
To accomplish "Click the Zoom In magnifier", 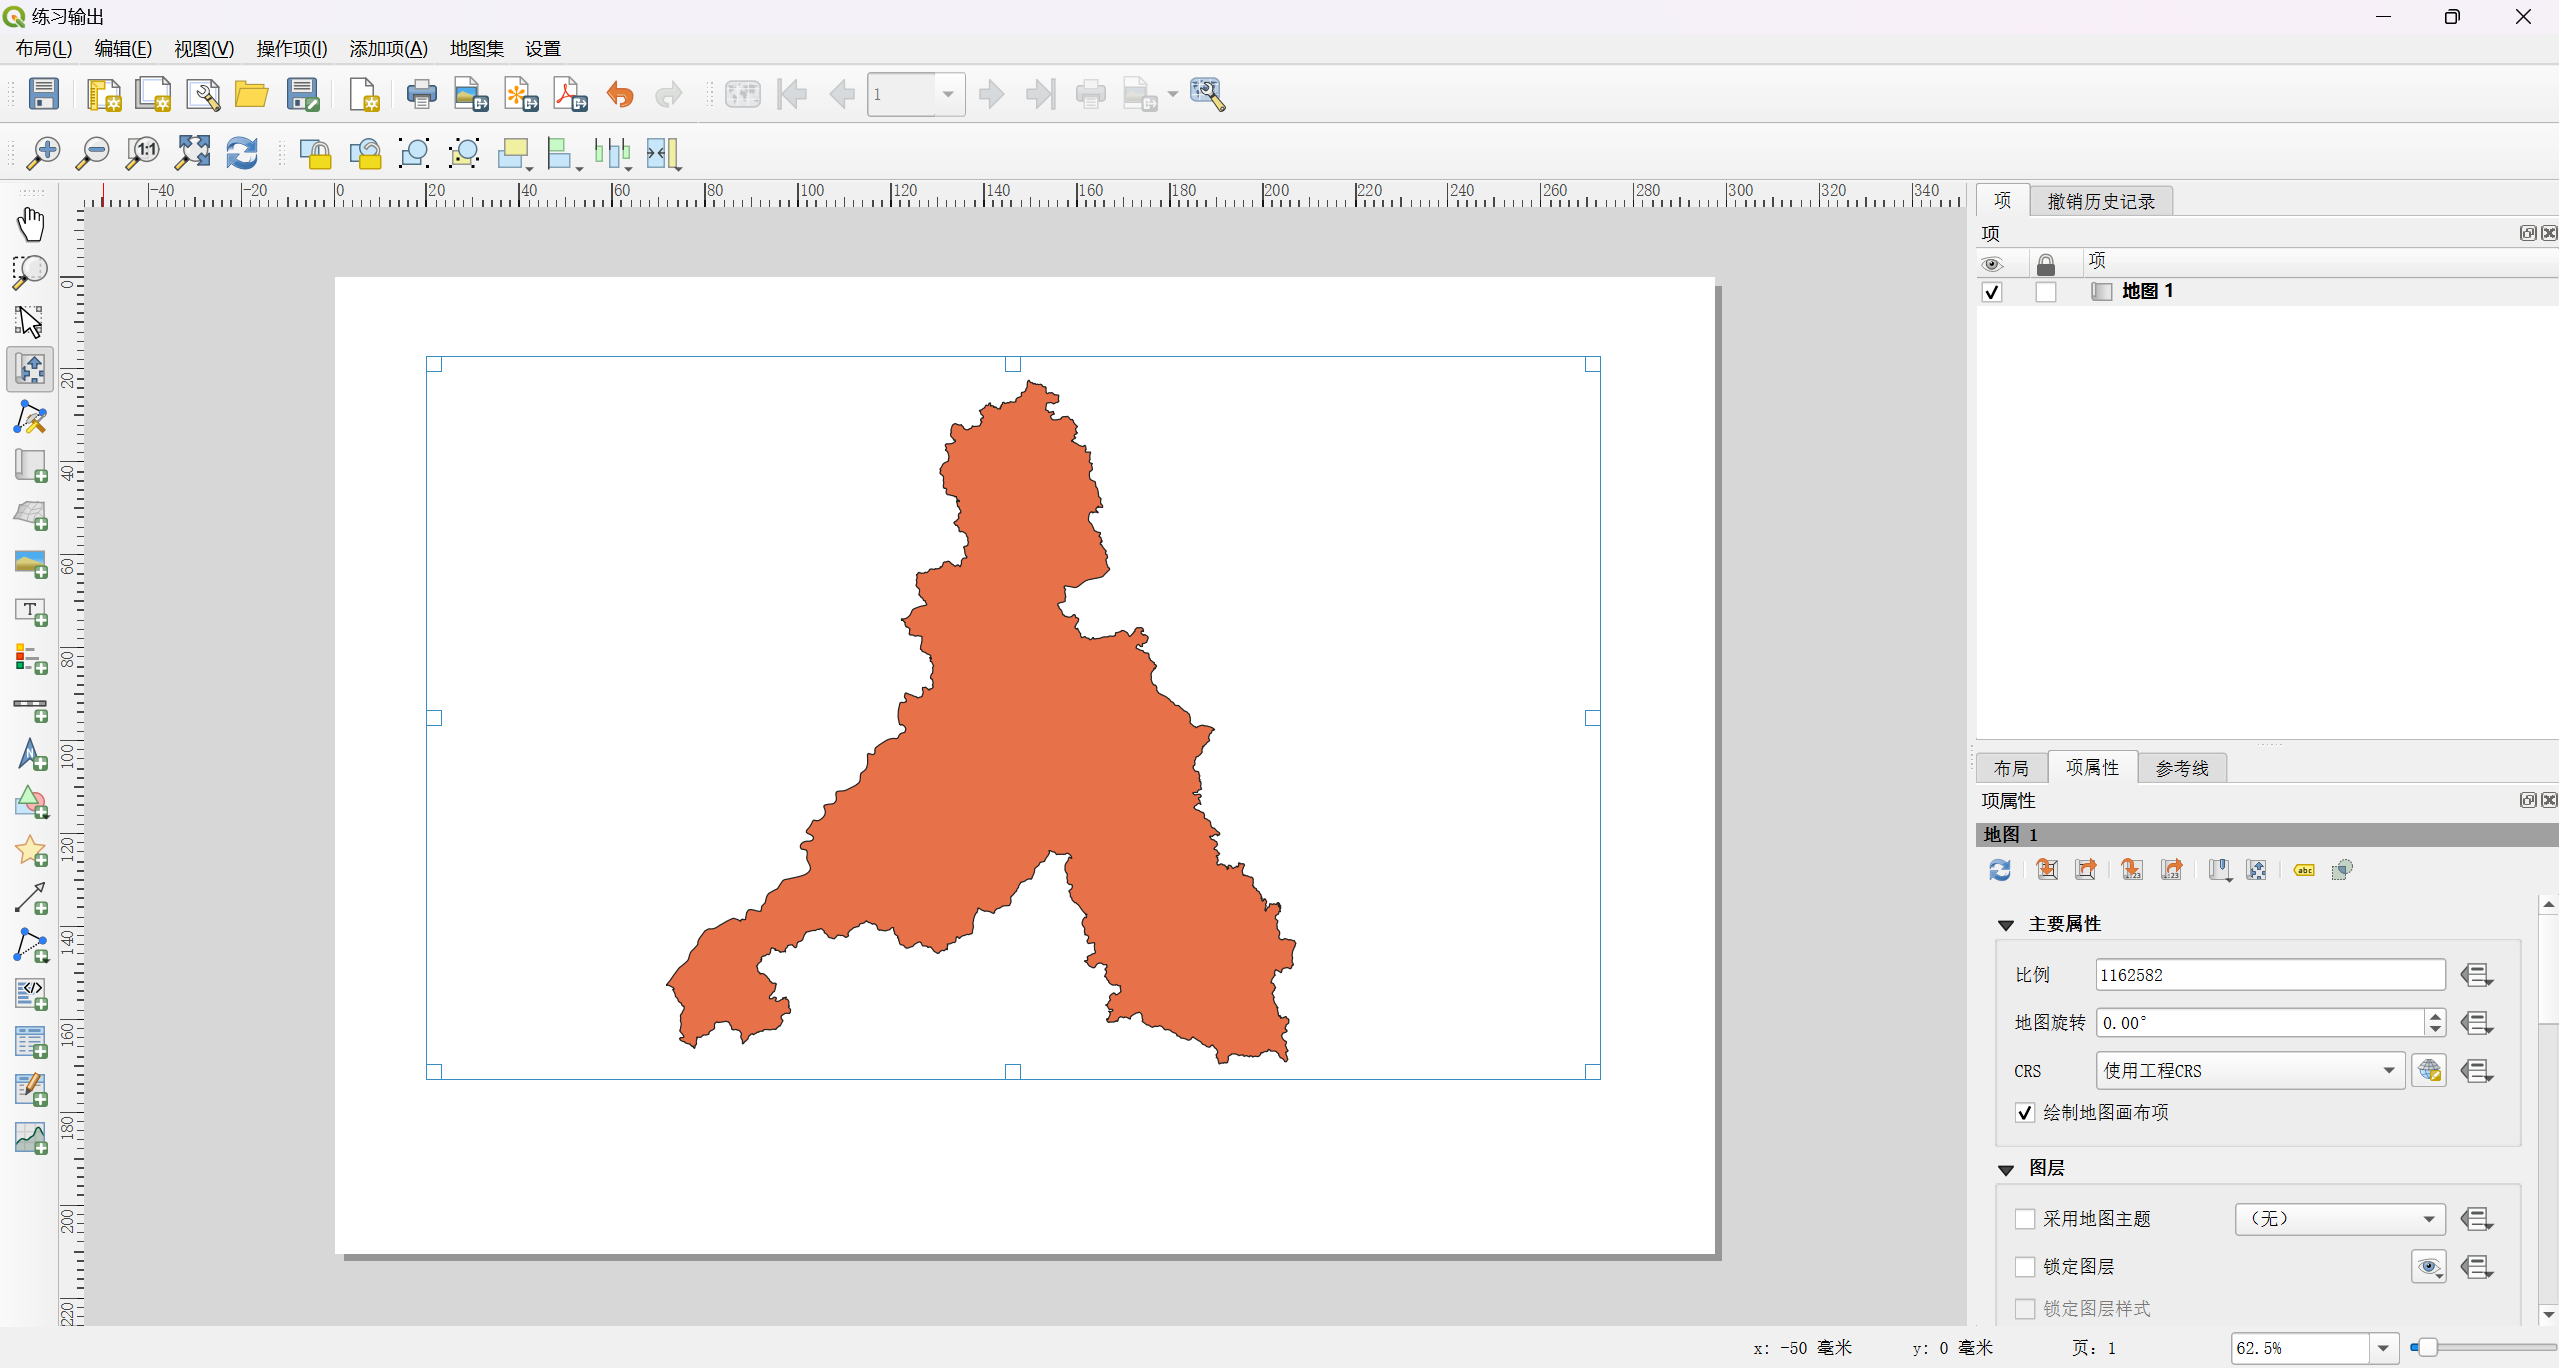I will point(43,153).
